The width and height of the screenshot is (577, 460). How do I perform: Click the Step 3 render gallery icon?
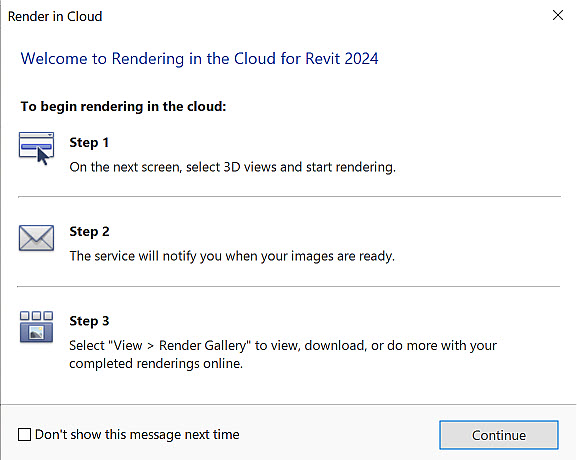tap(36, 327)
